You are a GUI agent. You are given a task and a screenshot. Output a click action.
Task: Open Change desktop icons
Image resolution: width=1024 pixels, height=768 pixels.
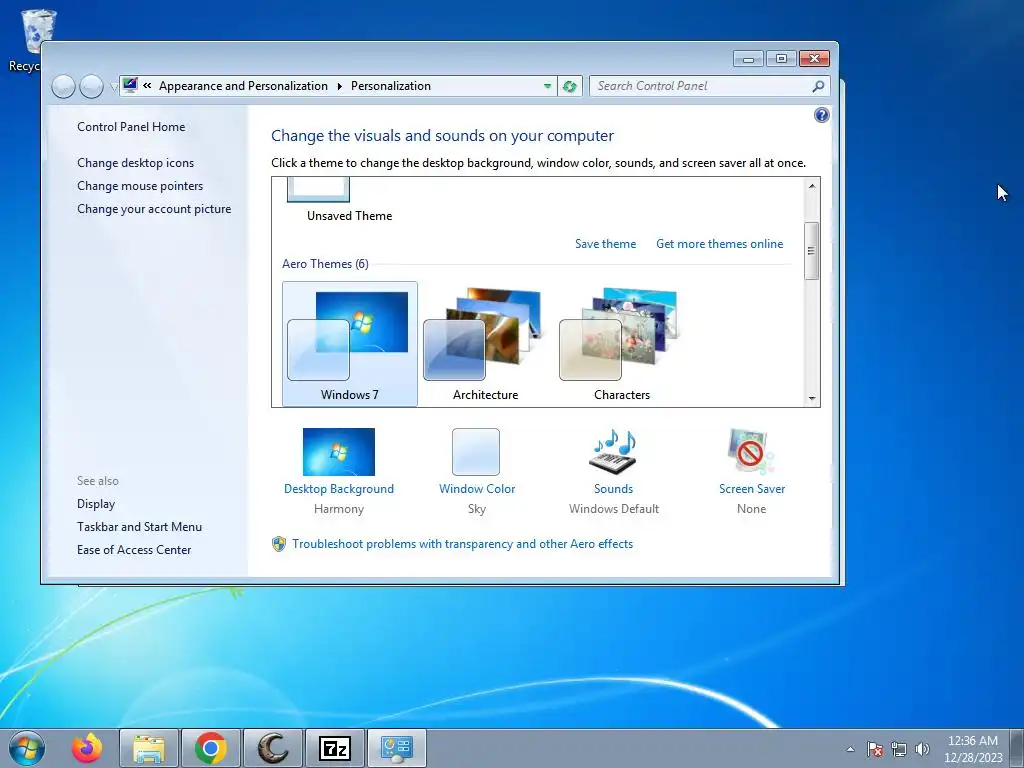[135, 163]
